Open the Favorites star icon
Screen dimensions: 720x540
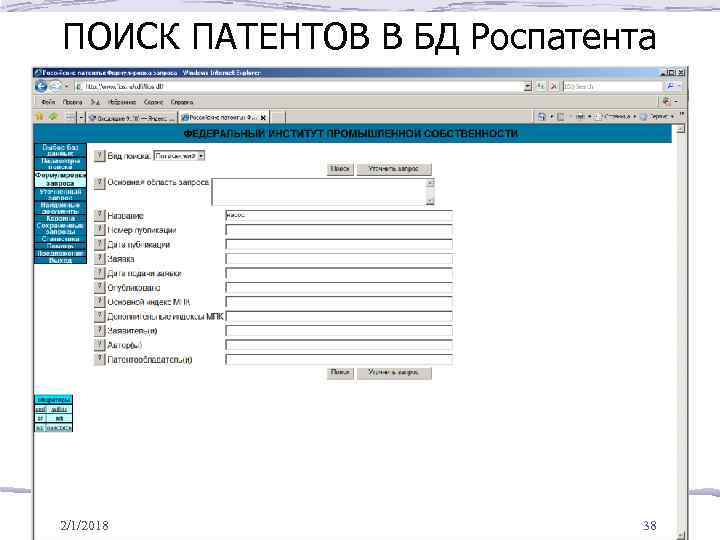pyautogui.click(x=39, y=117)
